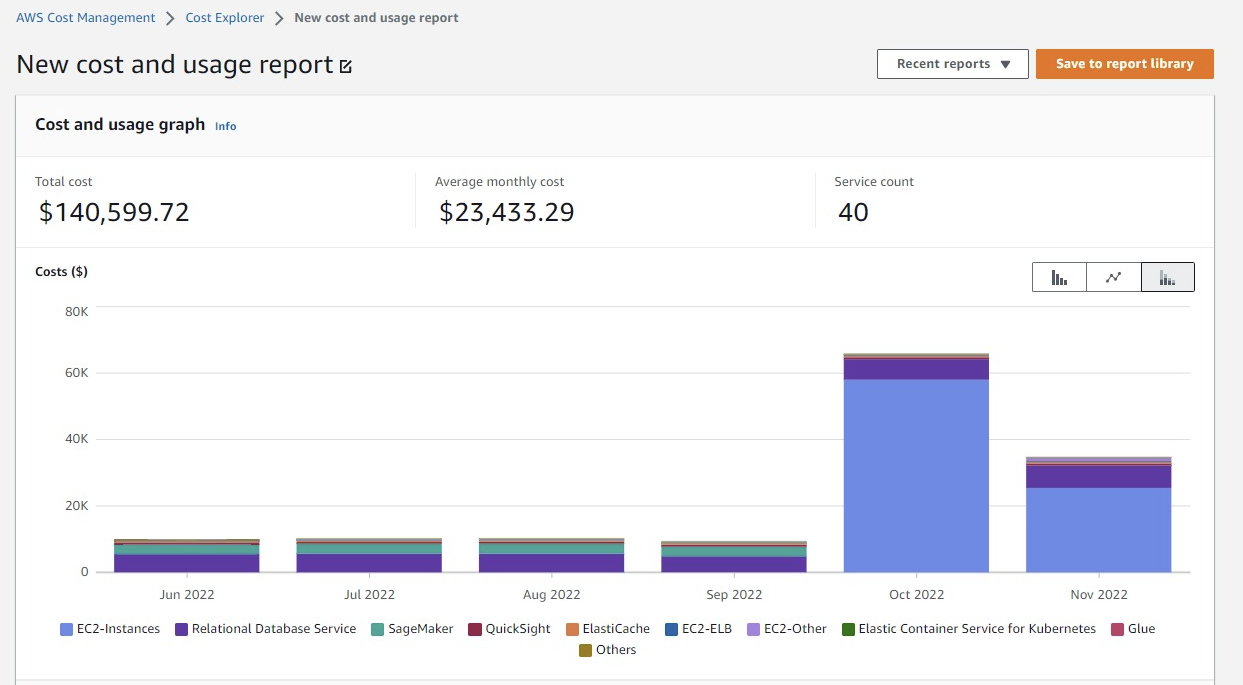Switch to bar chart view
This screenshot has height=685, width=1243.
coord(1059,277)
